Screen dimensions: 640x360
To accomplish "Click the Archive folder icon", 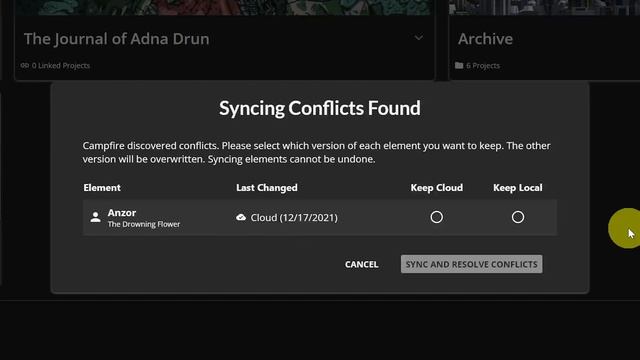I will coord(459,65).
